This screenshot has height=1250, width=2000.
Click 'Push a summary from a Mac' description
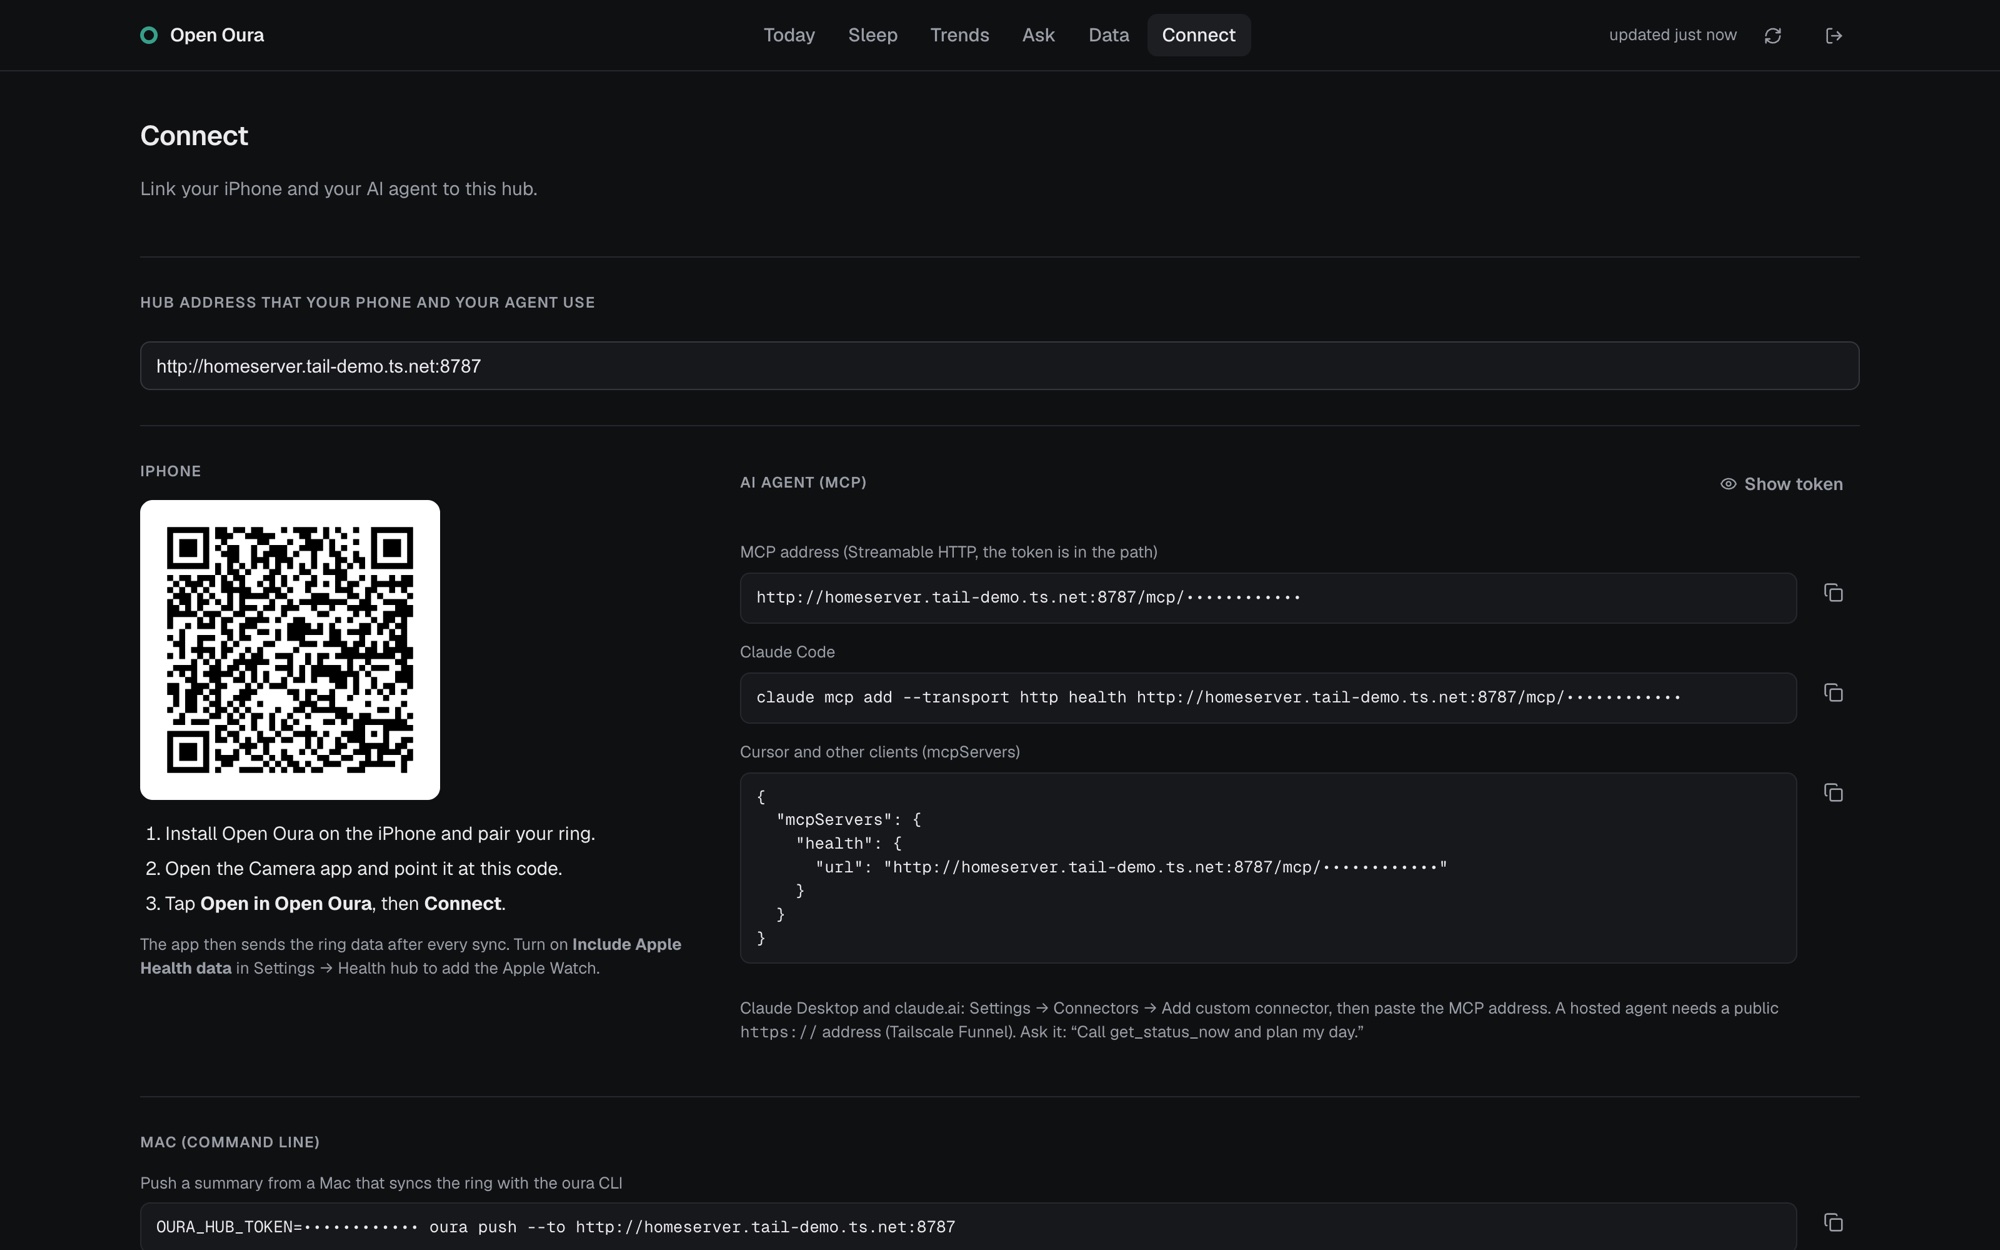pos(381,1183)
